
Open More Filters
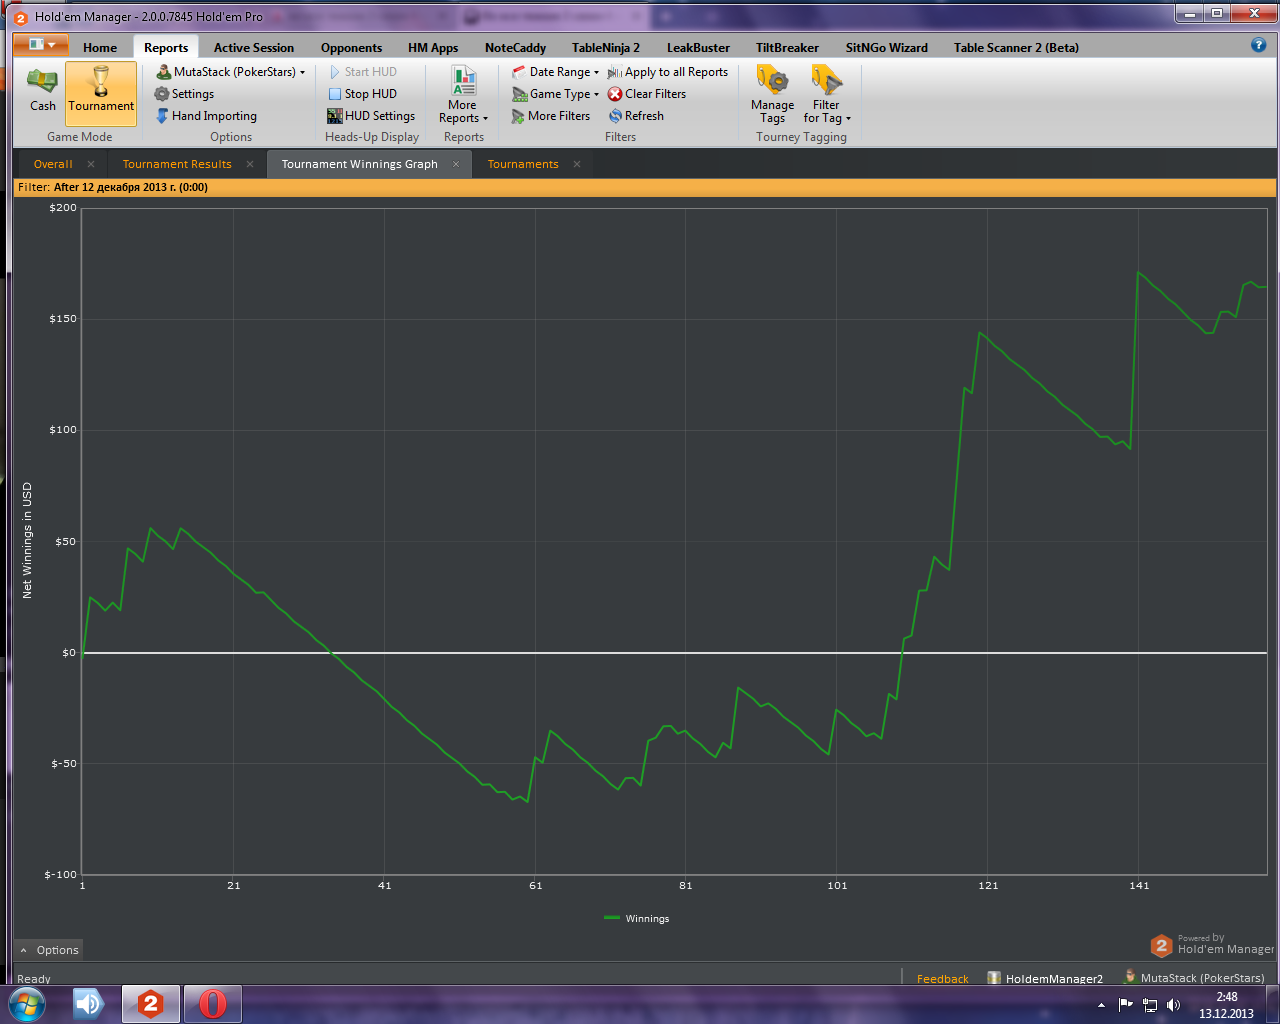click(551, 116)
